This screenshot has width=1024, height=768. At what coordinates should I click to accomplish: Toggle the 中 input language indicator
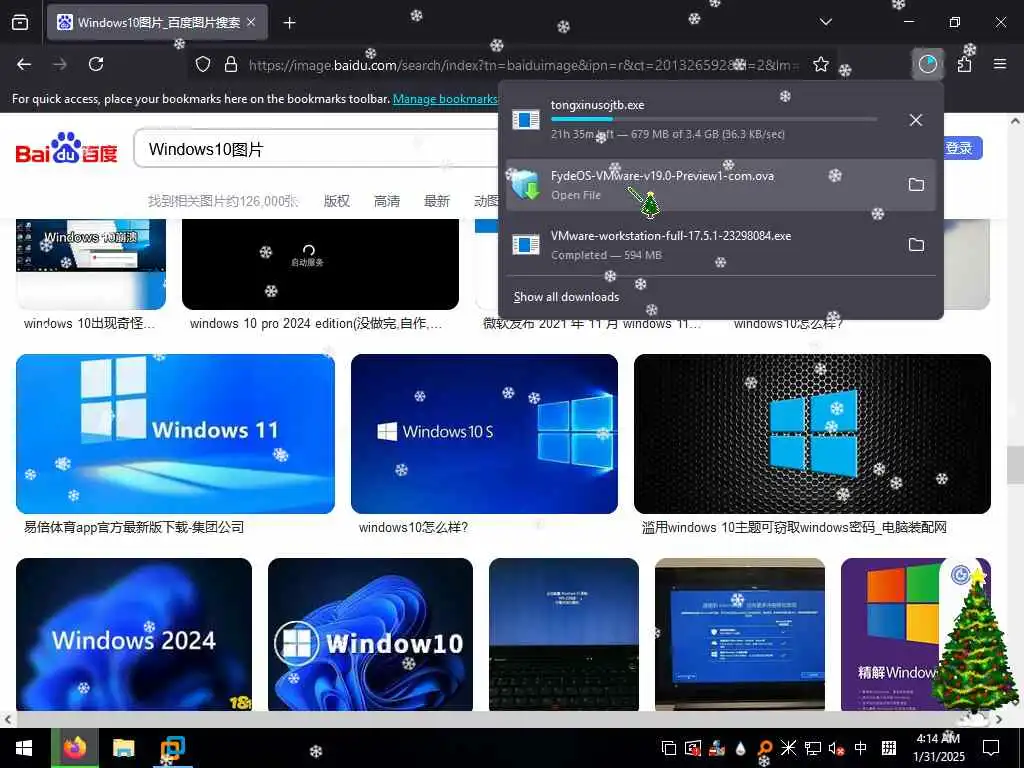click(x=861, y=748)
